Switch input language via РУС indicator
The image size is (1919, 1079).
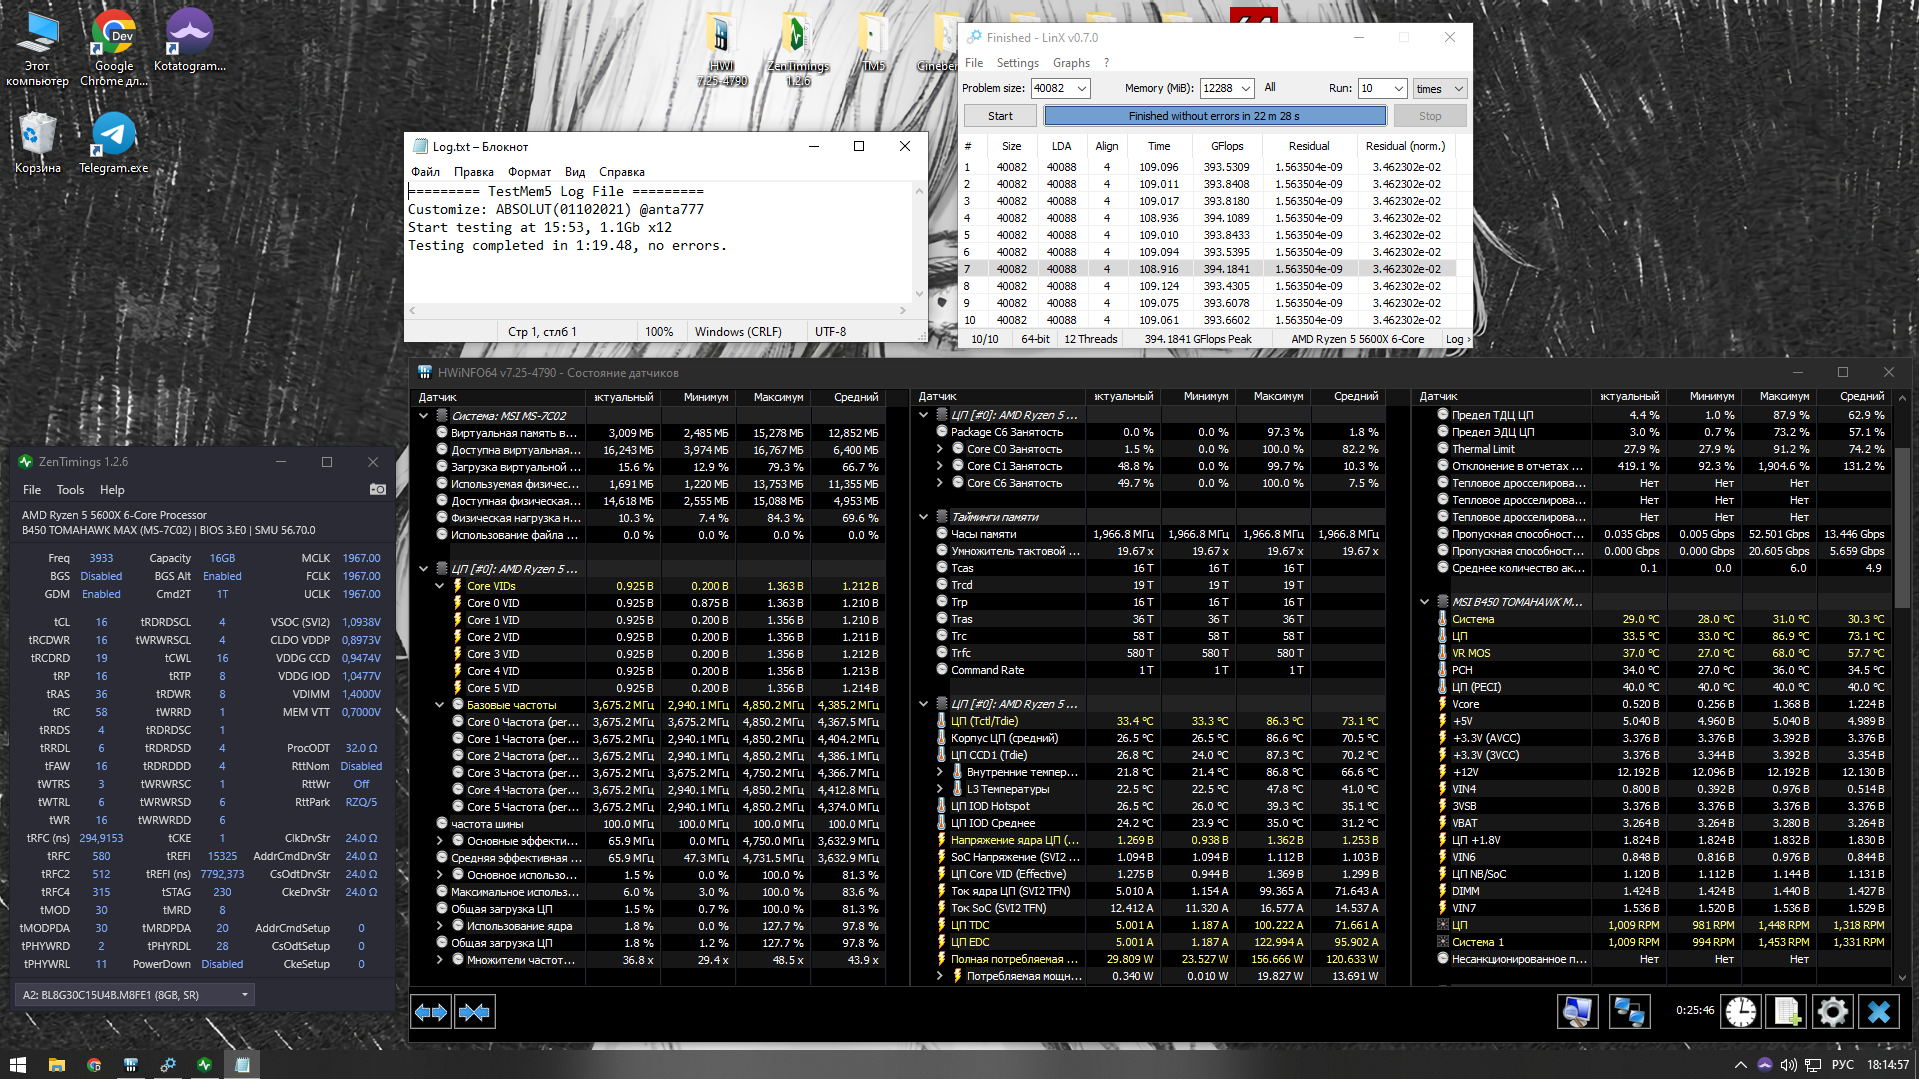(1843, 1065)
